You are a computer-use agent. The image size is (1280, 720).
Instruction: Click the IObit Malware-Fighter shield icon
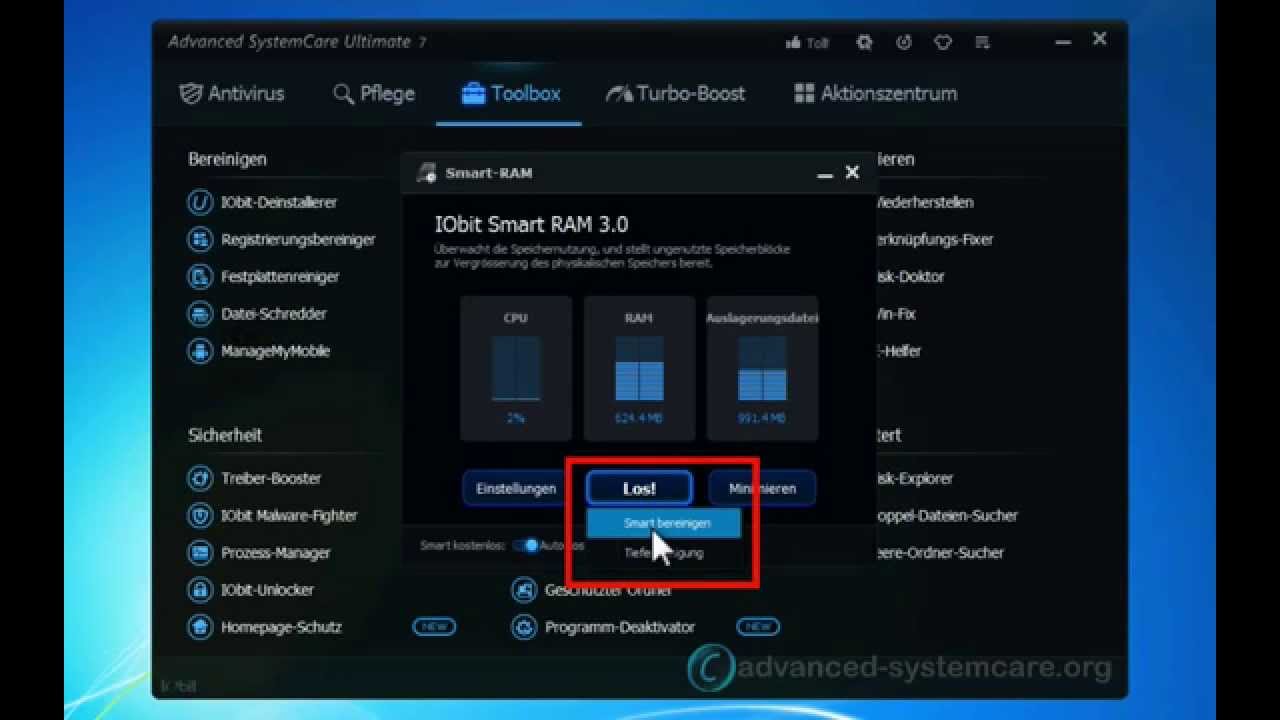[200, 515]
